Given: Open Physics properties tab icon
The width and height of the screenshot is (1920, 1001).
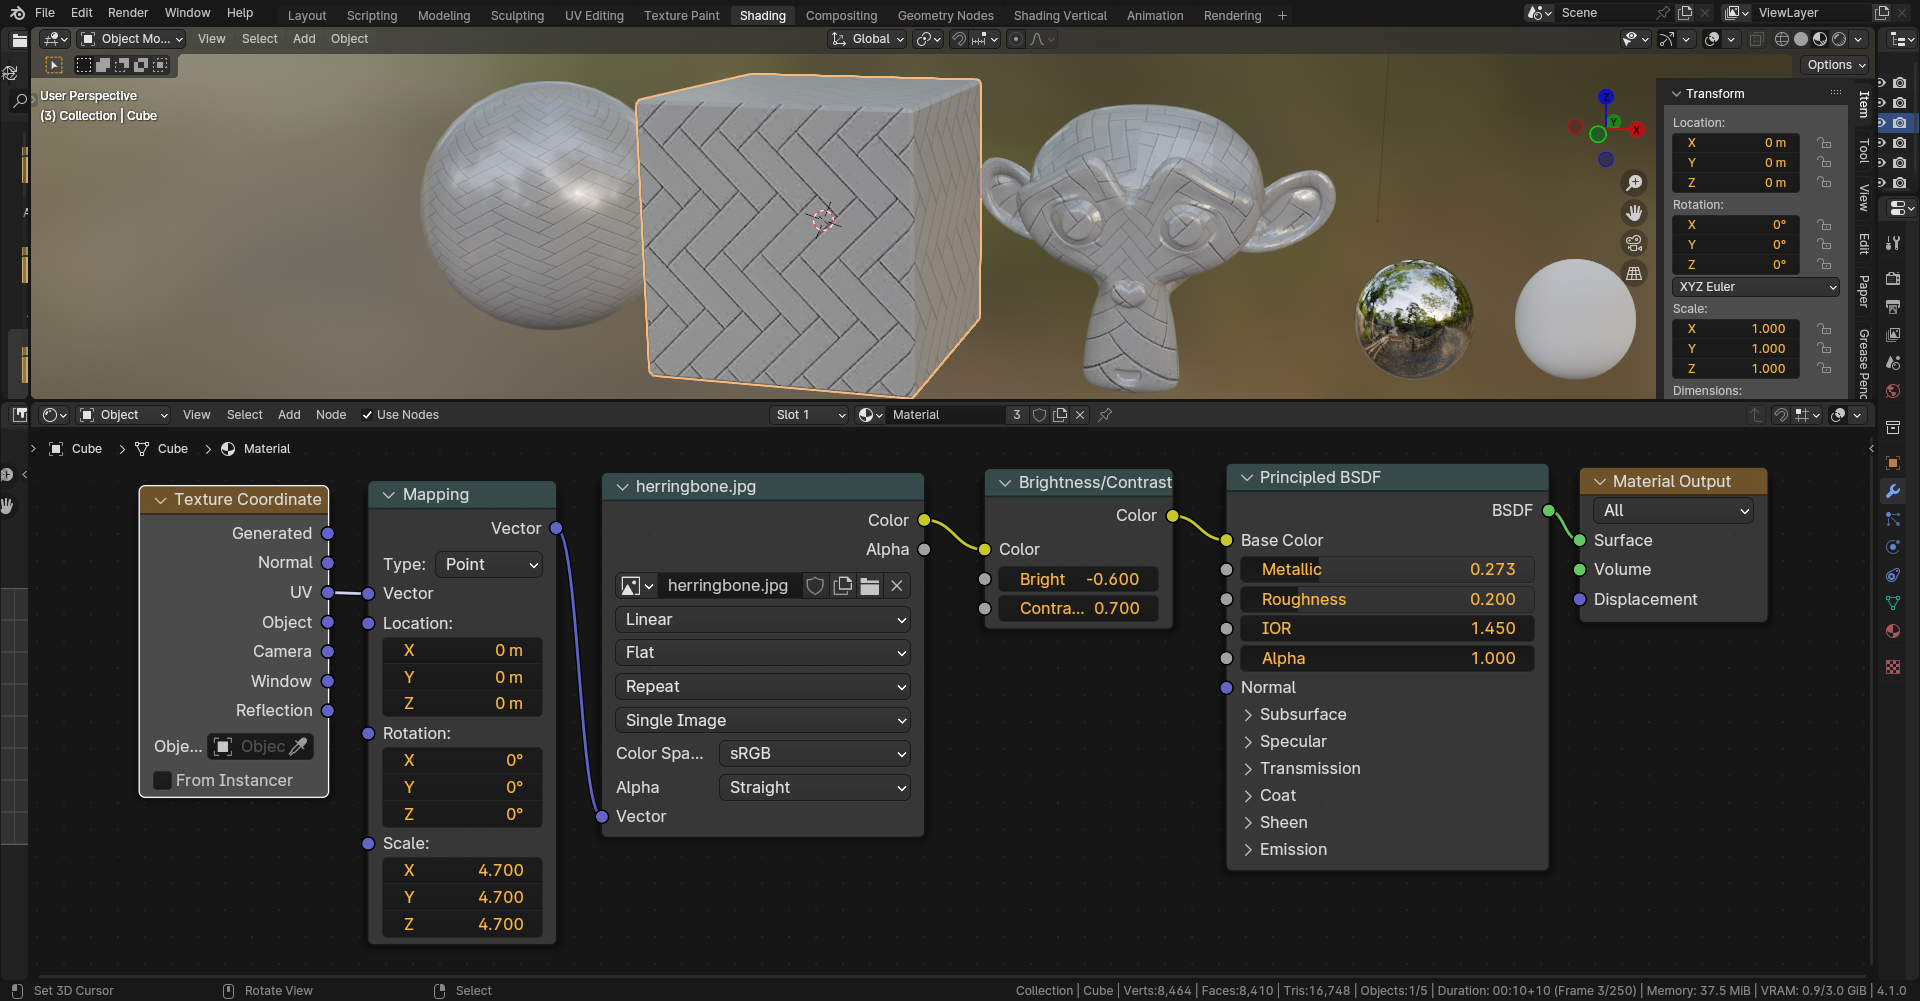Looking at the screenshot, I should [x=1893, y=547].
